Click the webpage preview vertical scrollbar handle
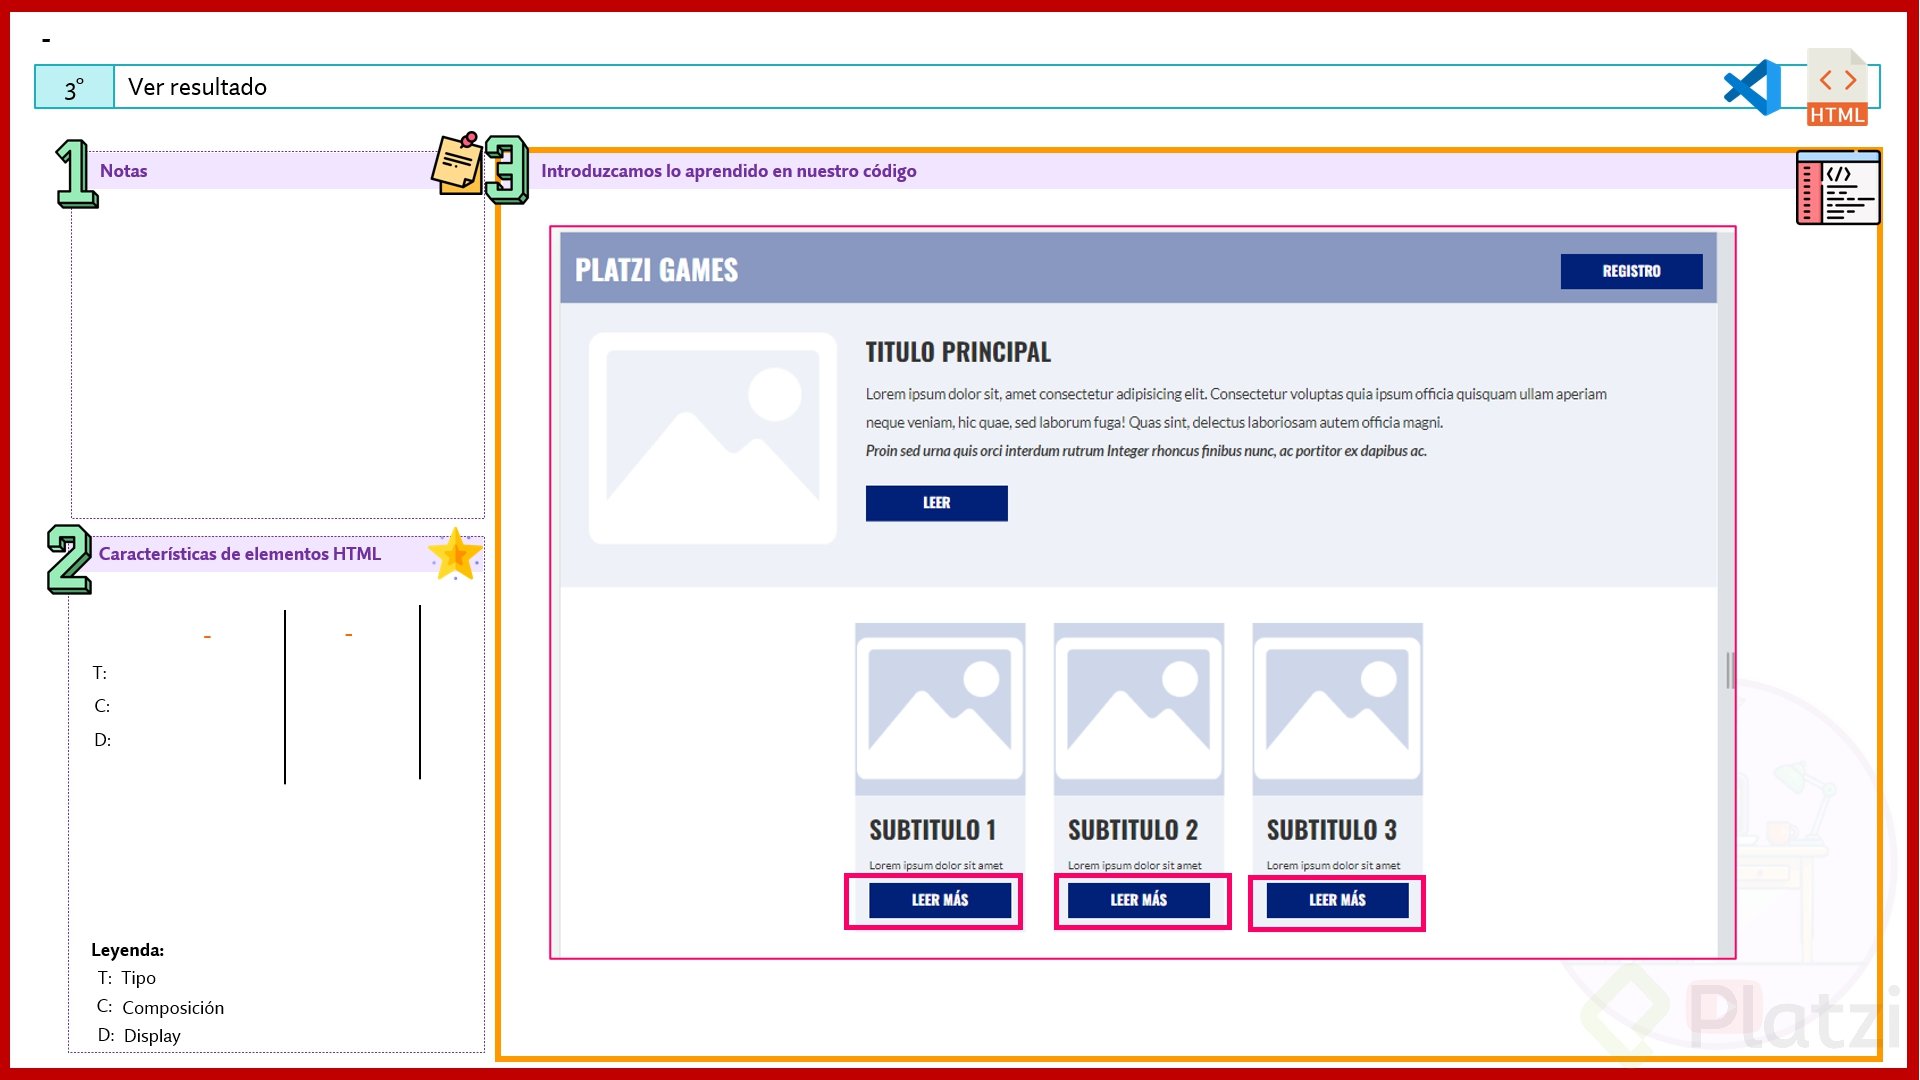 click(1729, 670)
